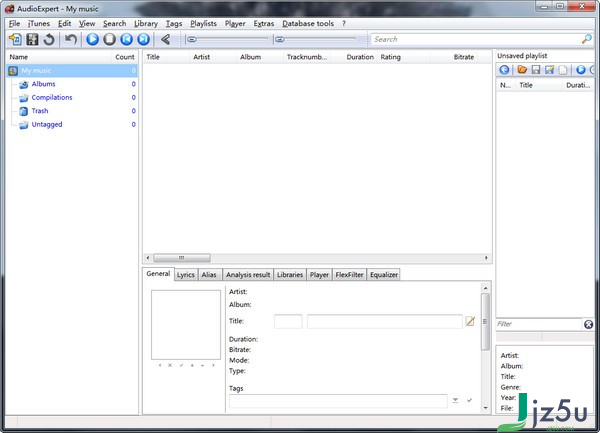The height and width of the screenshot is (433, 600).
Task: Open the iTunes menu
Action: coord(39,24)
